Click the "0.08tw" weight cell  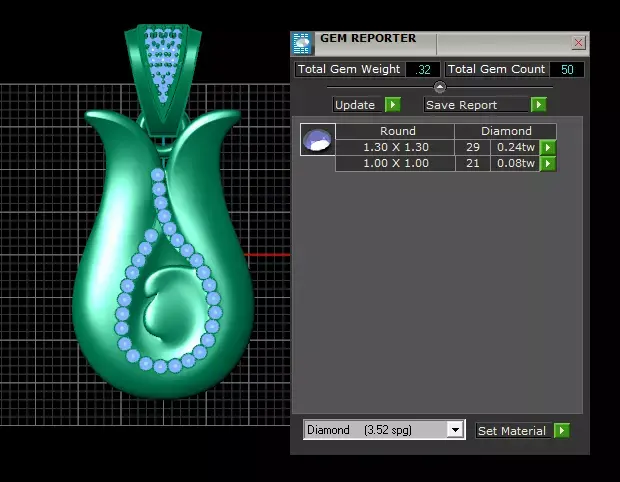[515, 163]
